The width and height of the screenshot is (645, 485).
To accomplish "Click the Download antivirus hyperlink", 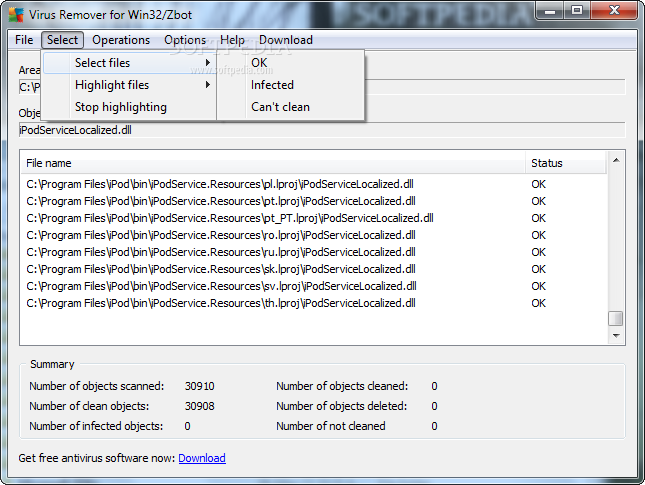I will pyautogui.click(x=202, y=458).
